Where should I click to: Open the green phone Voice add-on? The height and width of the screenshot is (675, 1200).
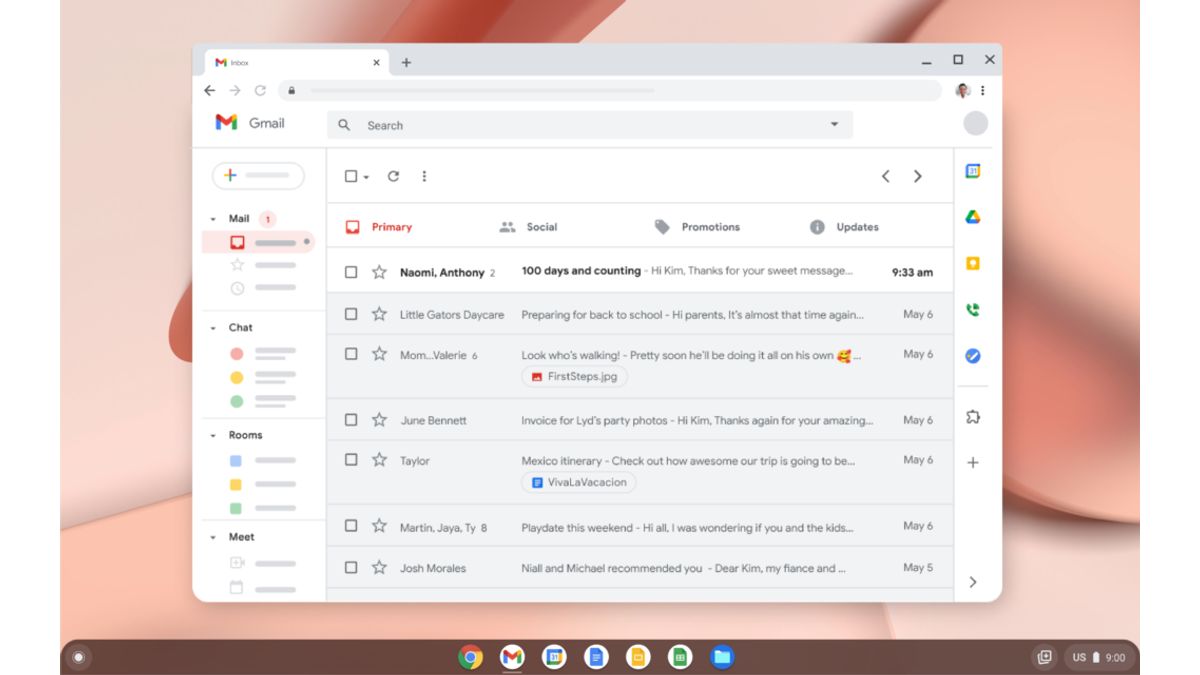click(972, 309)
